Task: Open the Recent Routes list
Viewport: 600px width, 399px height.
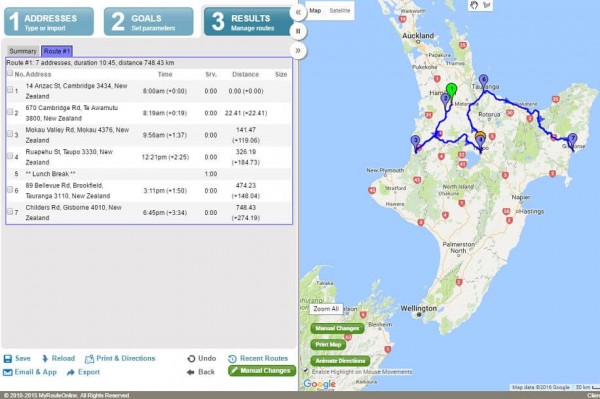Action: (x=258, y=358)
